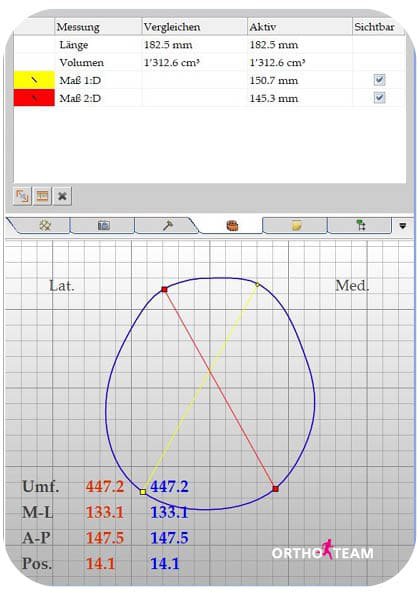Click the blue Pos. value 14.1
Image resolution: width=420 pixels, height=595 pixels.
(x=165, y=564)
